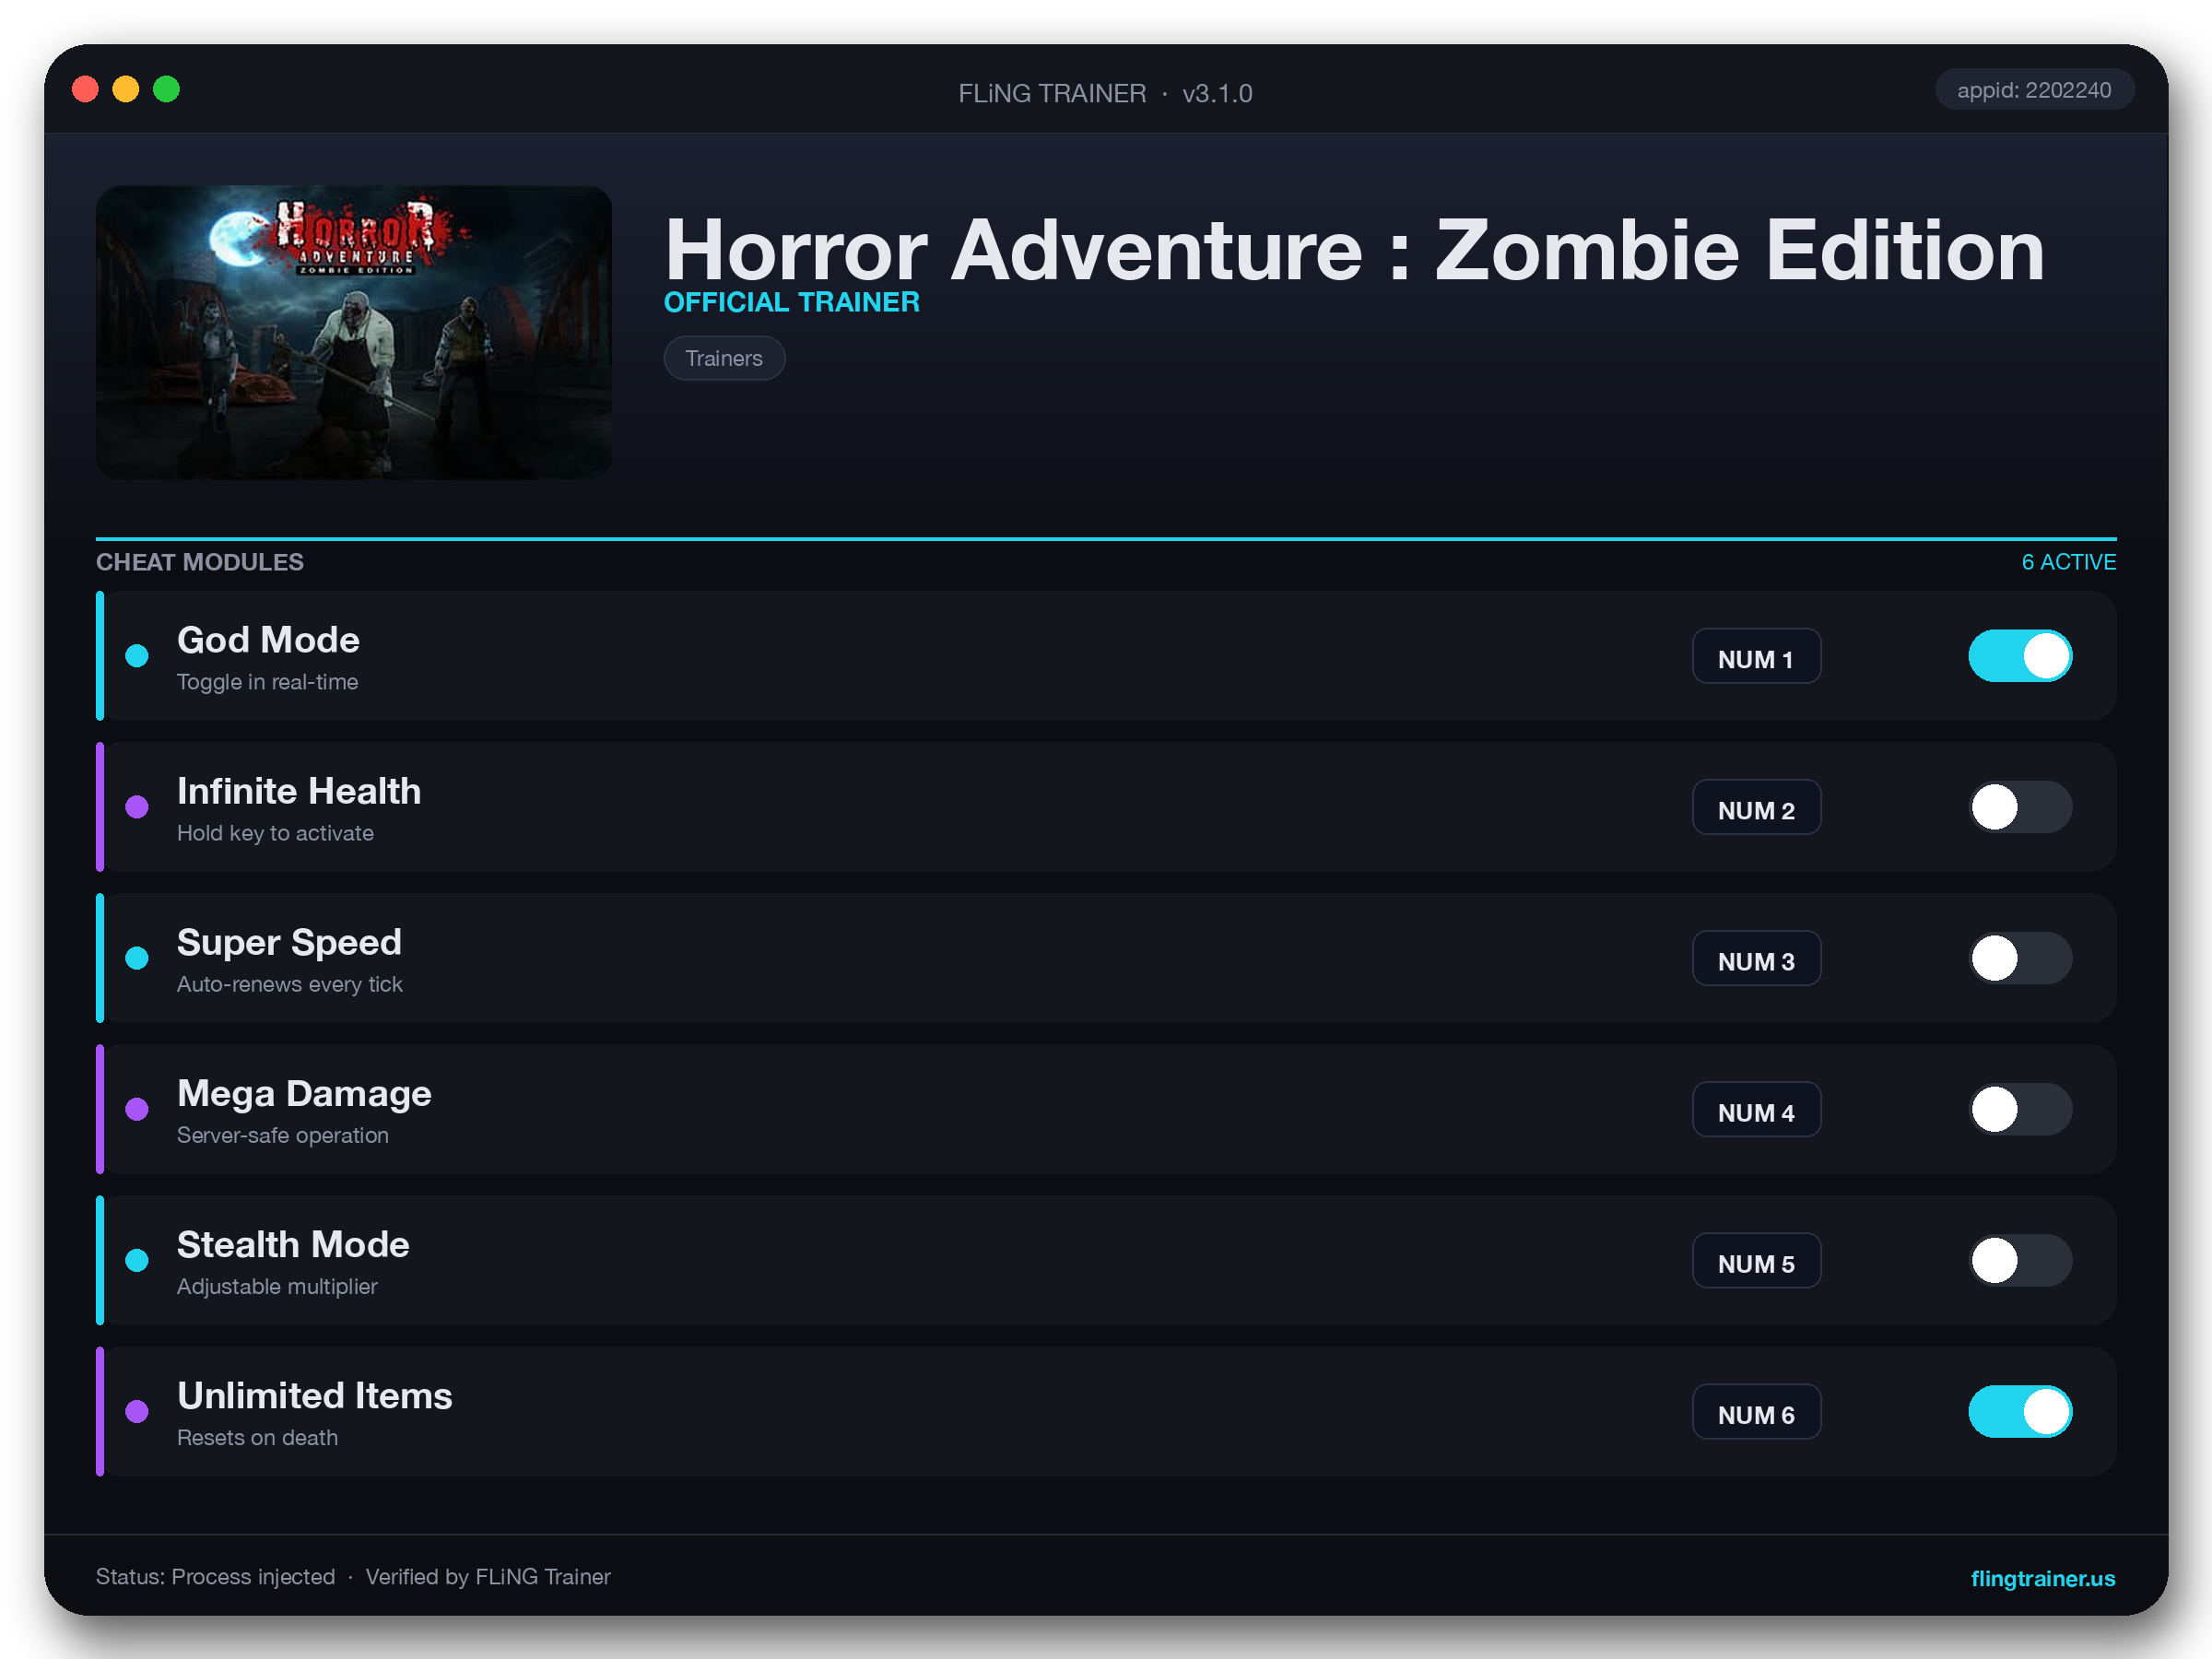
Task: Click the 'Adjustable multiplier' description
Action: [277, 1286]
